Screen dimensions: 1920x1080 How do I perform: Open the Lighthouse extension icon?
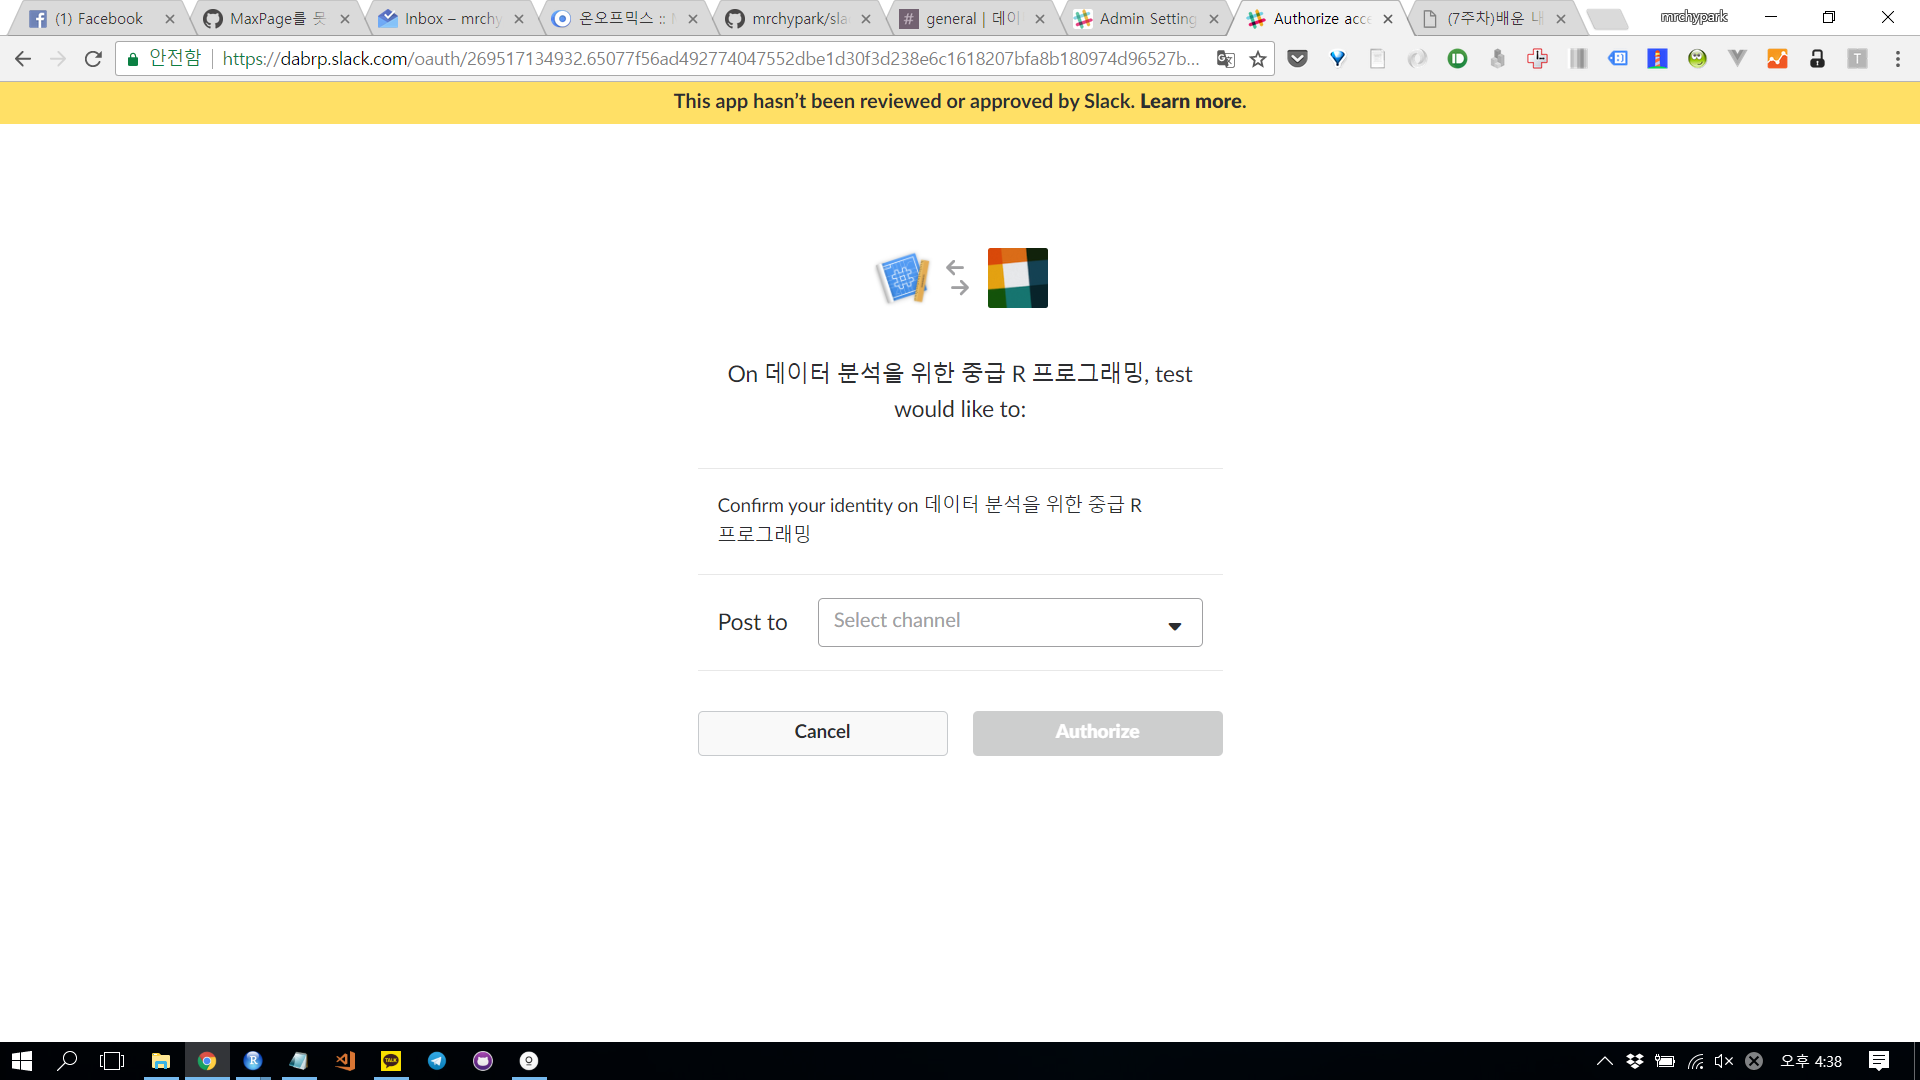[1657, 59]
